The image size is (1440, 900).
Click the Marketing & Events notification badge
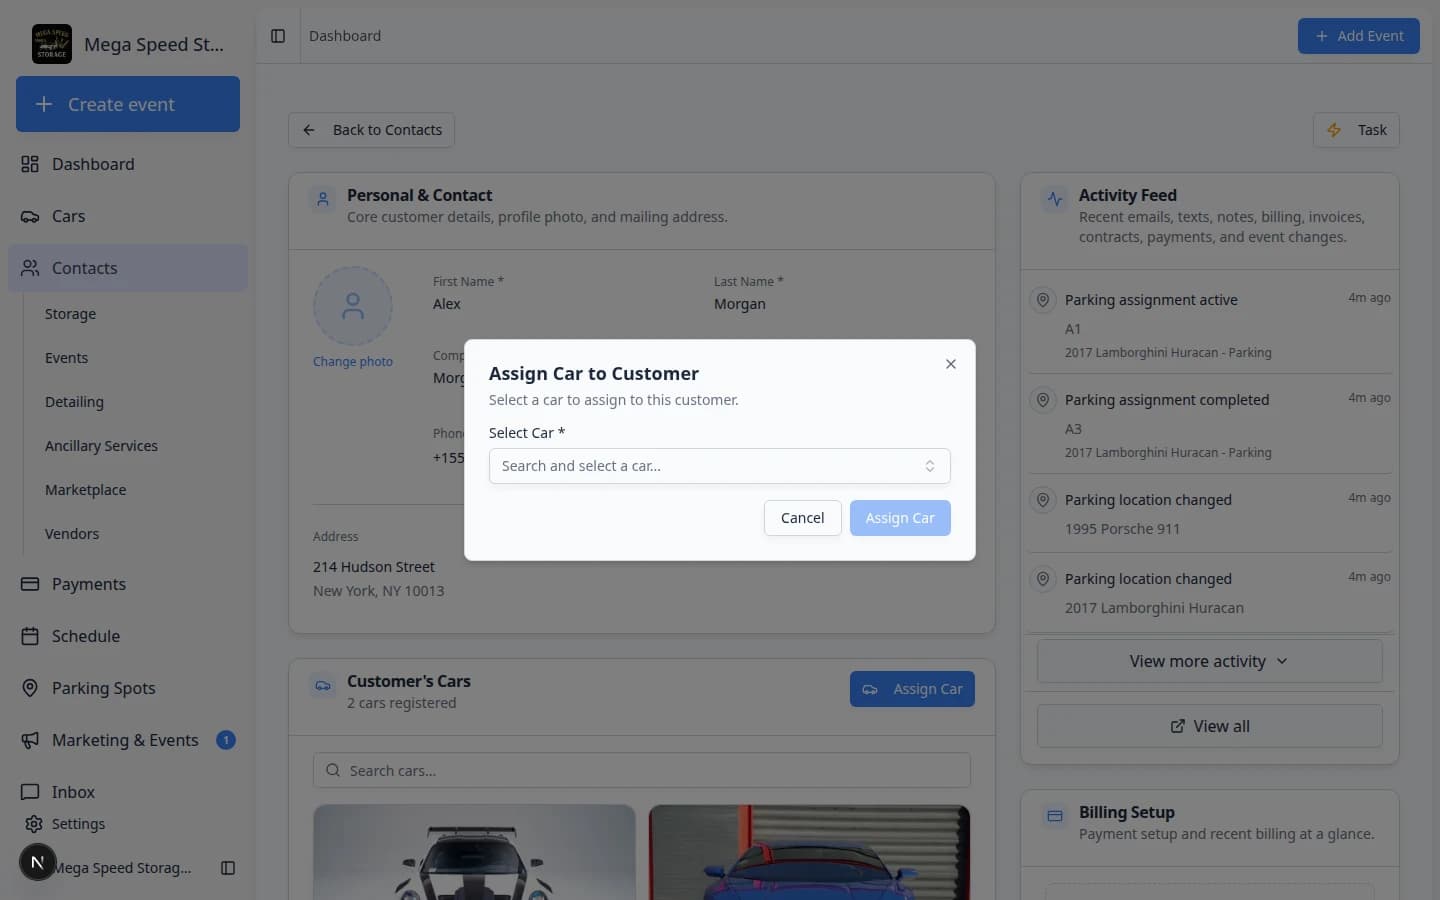point(226,740)
